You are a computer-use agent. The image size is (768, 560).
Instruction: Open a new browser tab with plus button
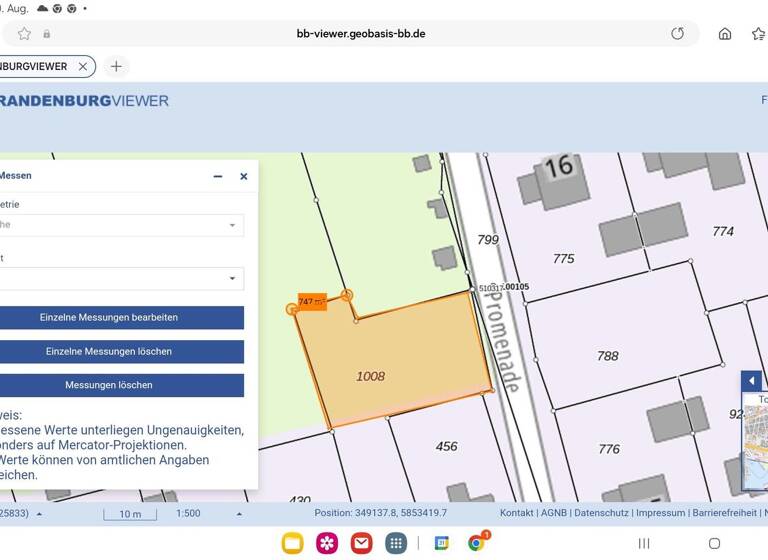coord(116,66)
